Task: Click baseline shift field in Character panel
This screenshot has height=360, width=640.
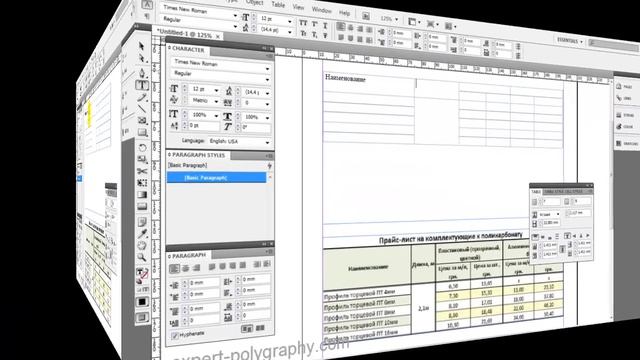Action: coord(204,126)
